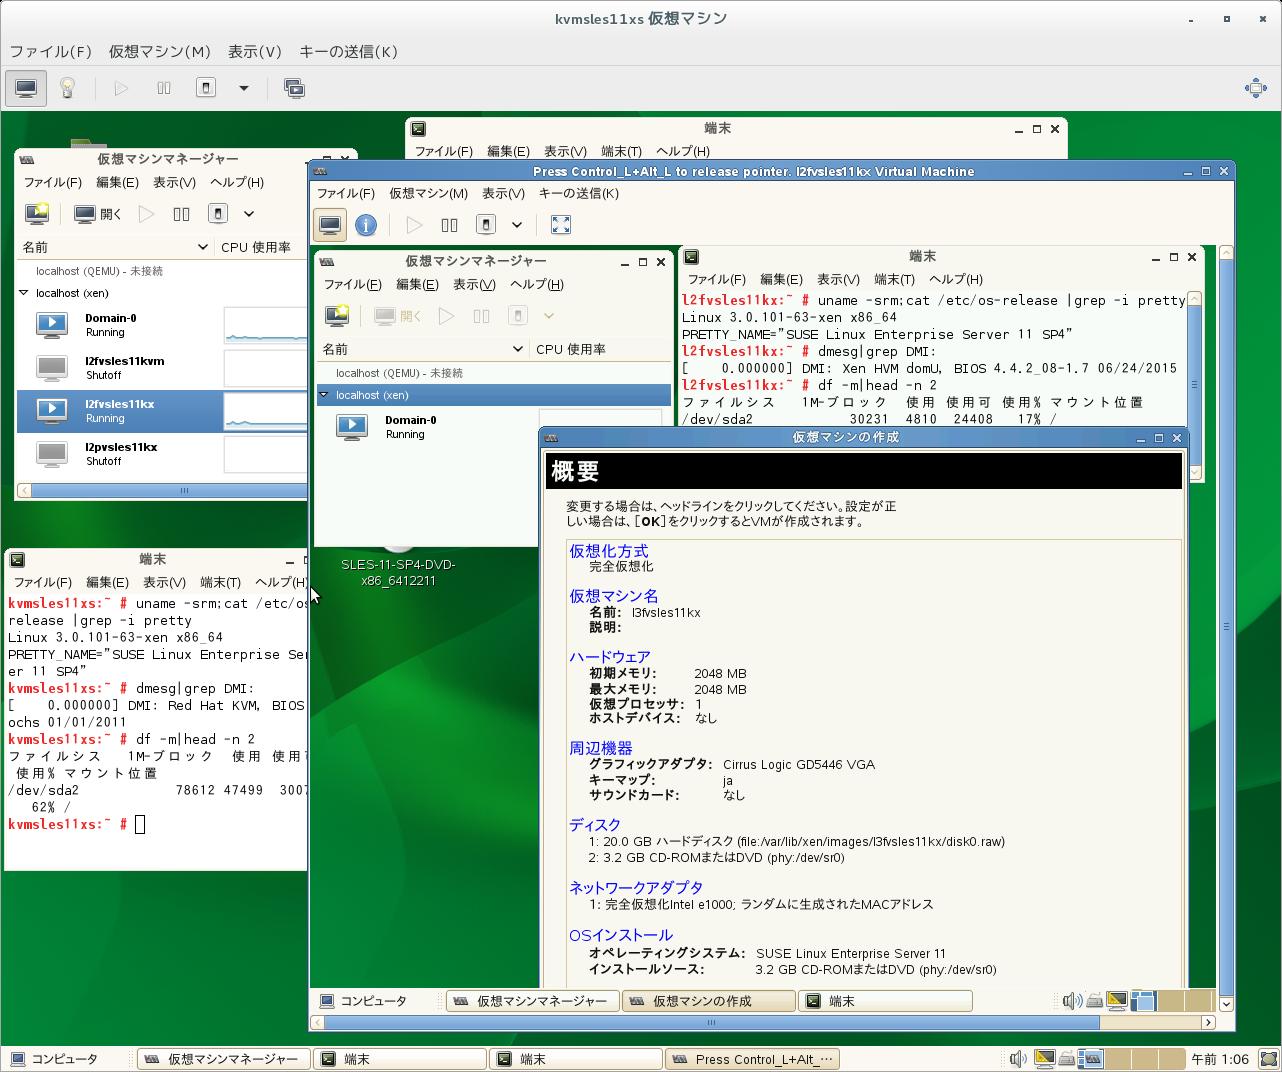Click the 周辺機器 headline link

600,748
